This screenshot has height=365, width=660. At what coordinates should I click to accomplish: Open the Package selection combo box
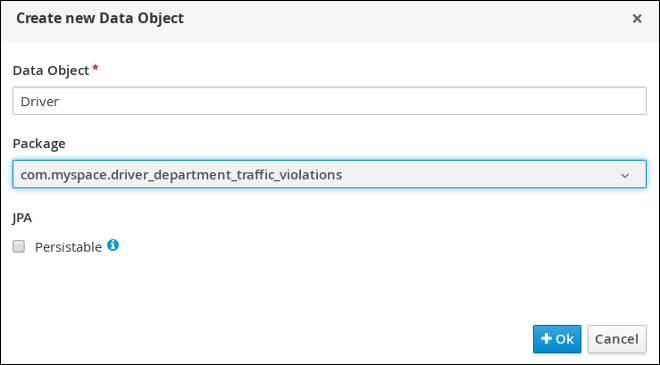[x=330, y=174]
